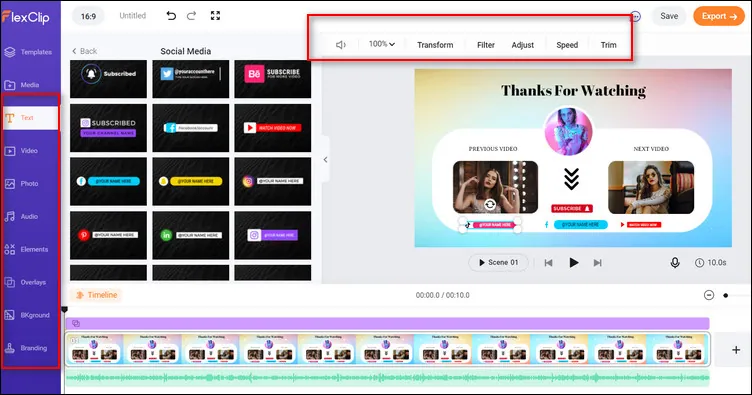This screenshot has width=752, height=395.
Task: Zoom out the timeline
Action: (709, 295)
